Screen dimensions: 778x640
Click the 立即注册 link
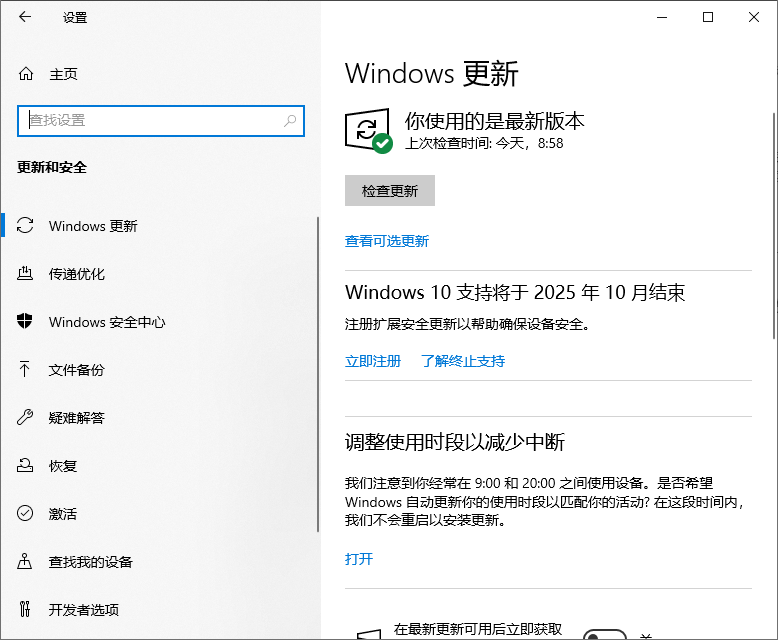pyautogui.click(x=372, y=361)
